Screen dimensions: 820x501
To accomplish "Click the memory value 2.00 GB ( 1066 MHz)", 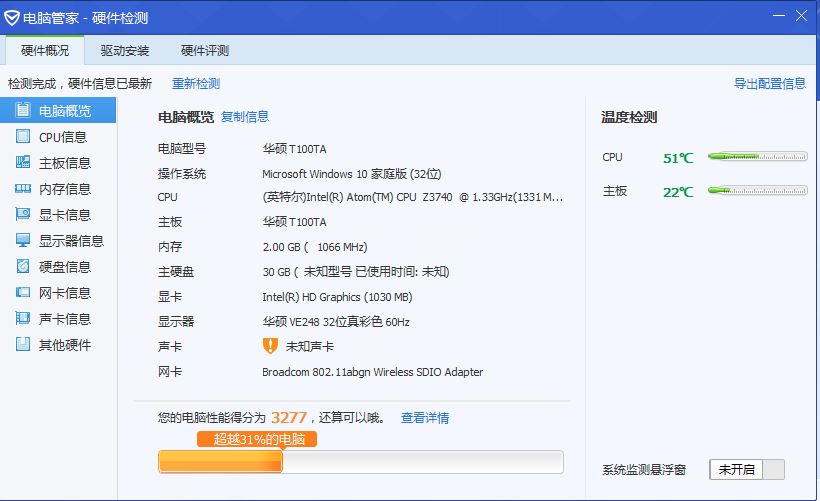I will click(315, 247).
